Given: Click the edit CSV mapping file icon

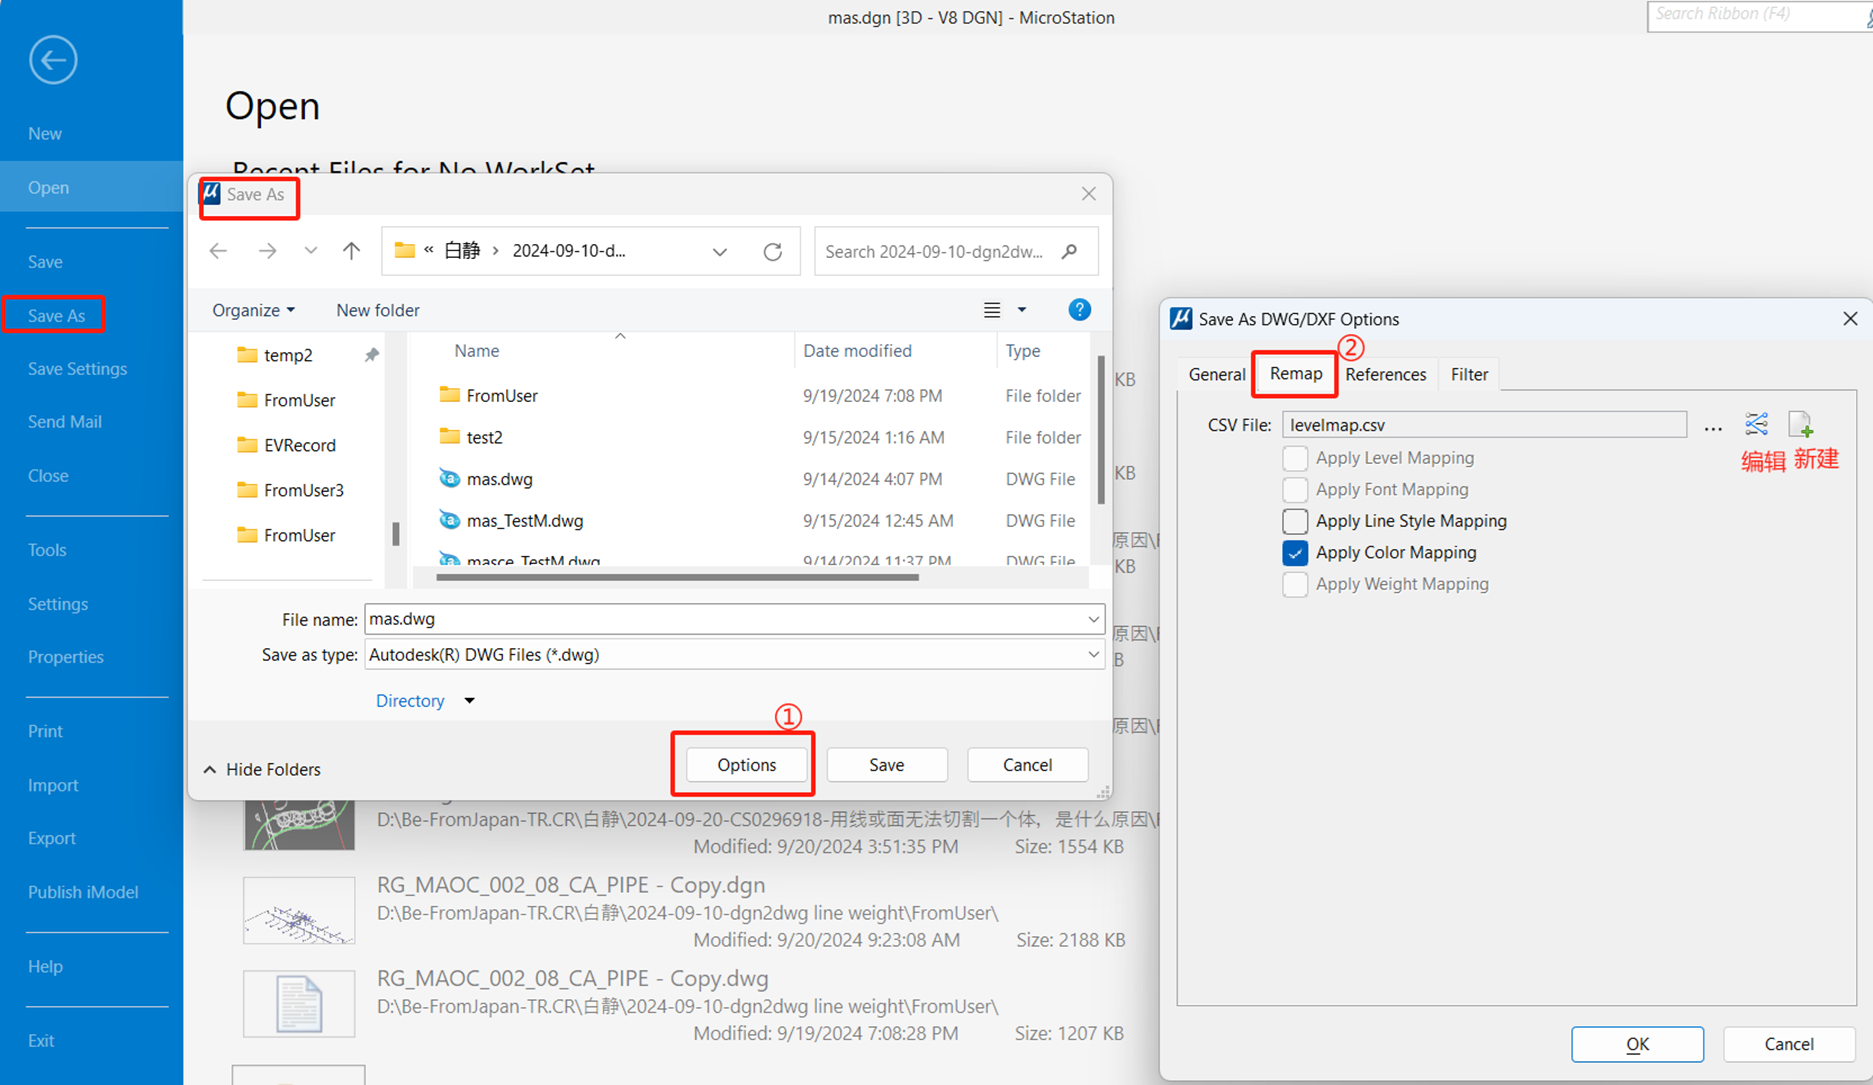Looking at the screenshot, I should pyautogui.click(x=1757, y=424).
